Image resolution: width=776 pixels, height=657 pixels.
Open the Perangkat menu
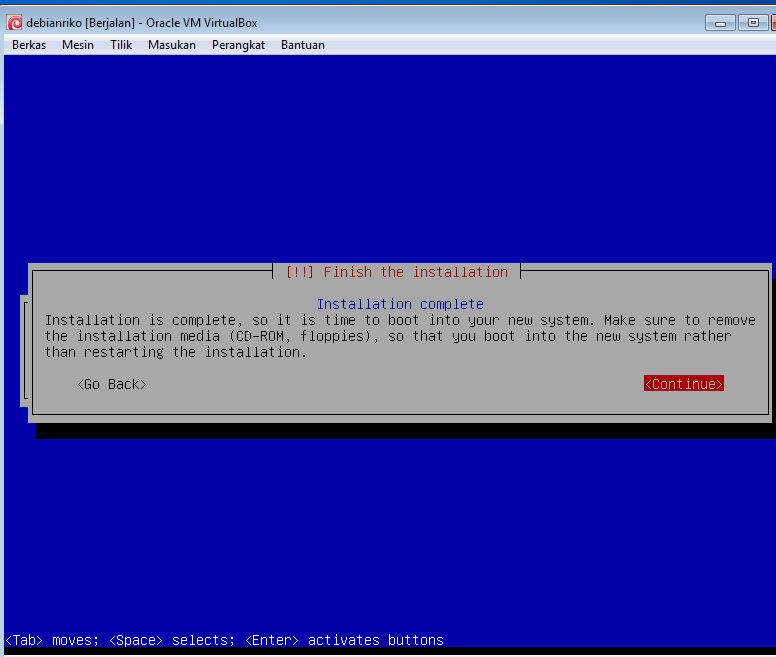(238, 45)
